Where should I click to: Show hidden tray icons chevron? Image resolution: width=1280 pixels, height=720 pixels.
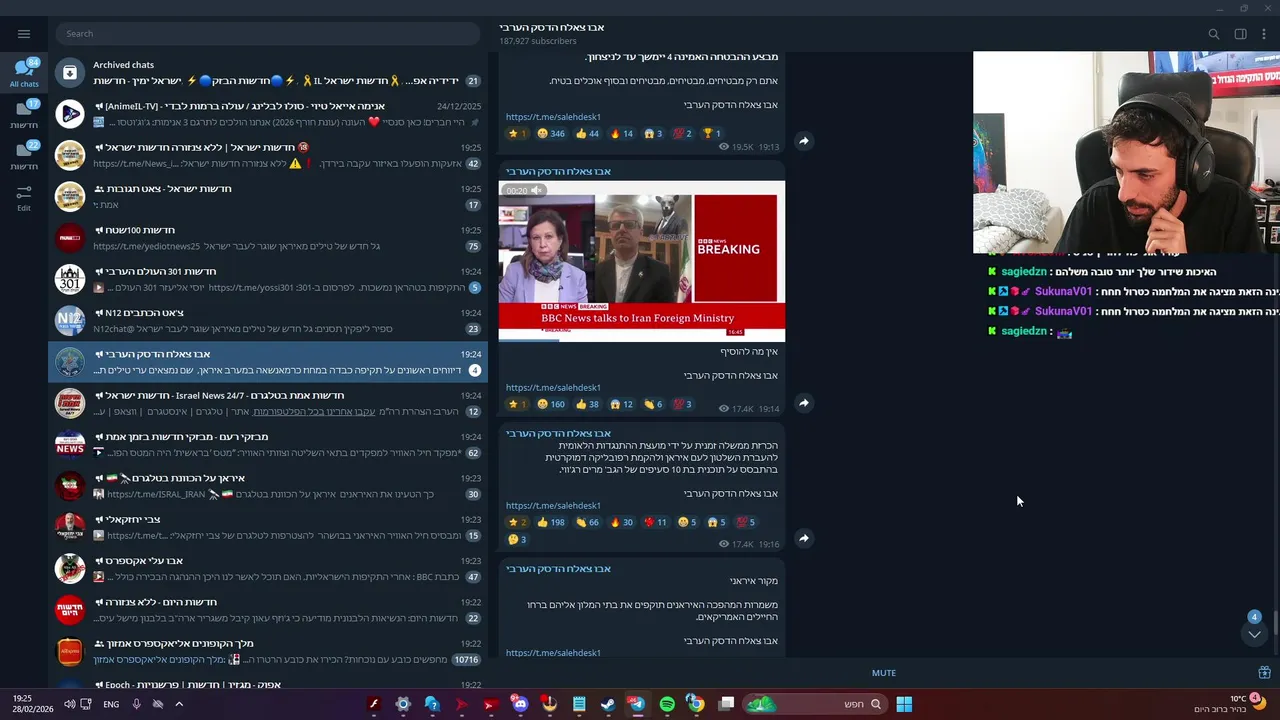point(179,704)
